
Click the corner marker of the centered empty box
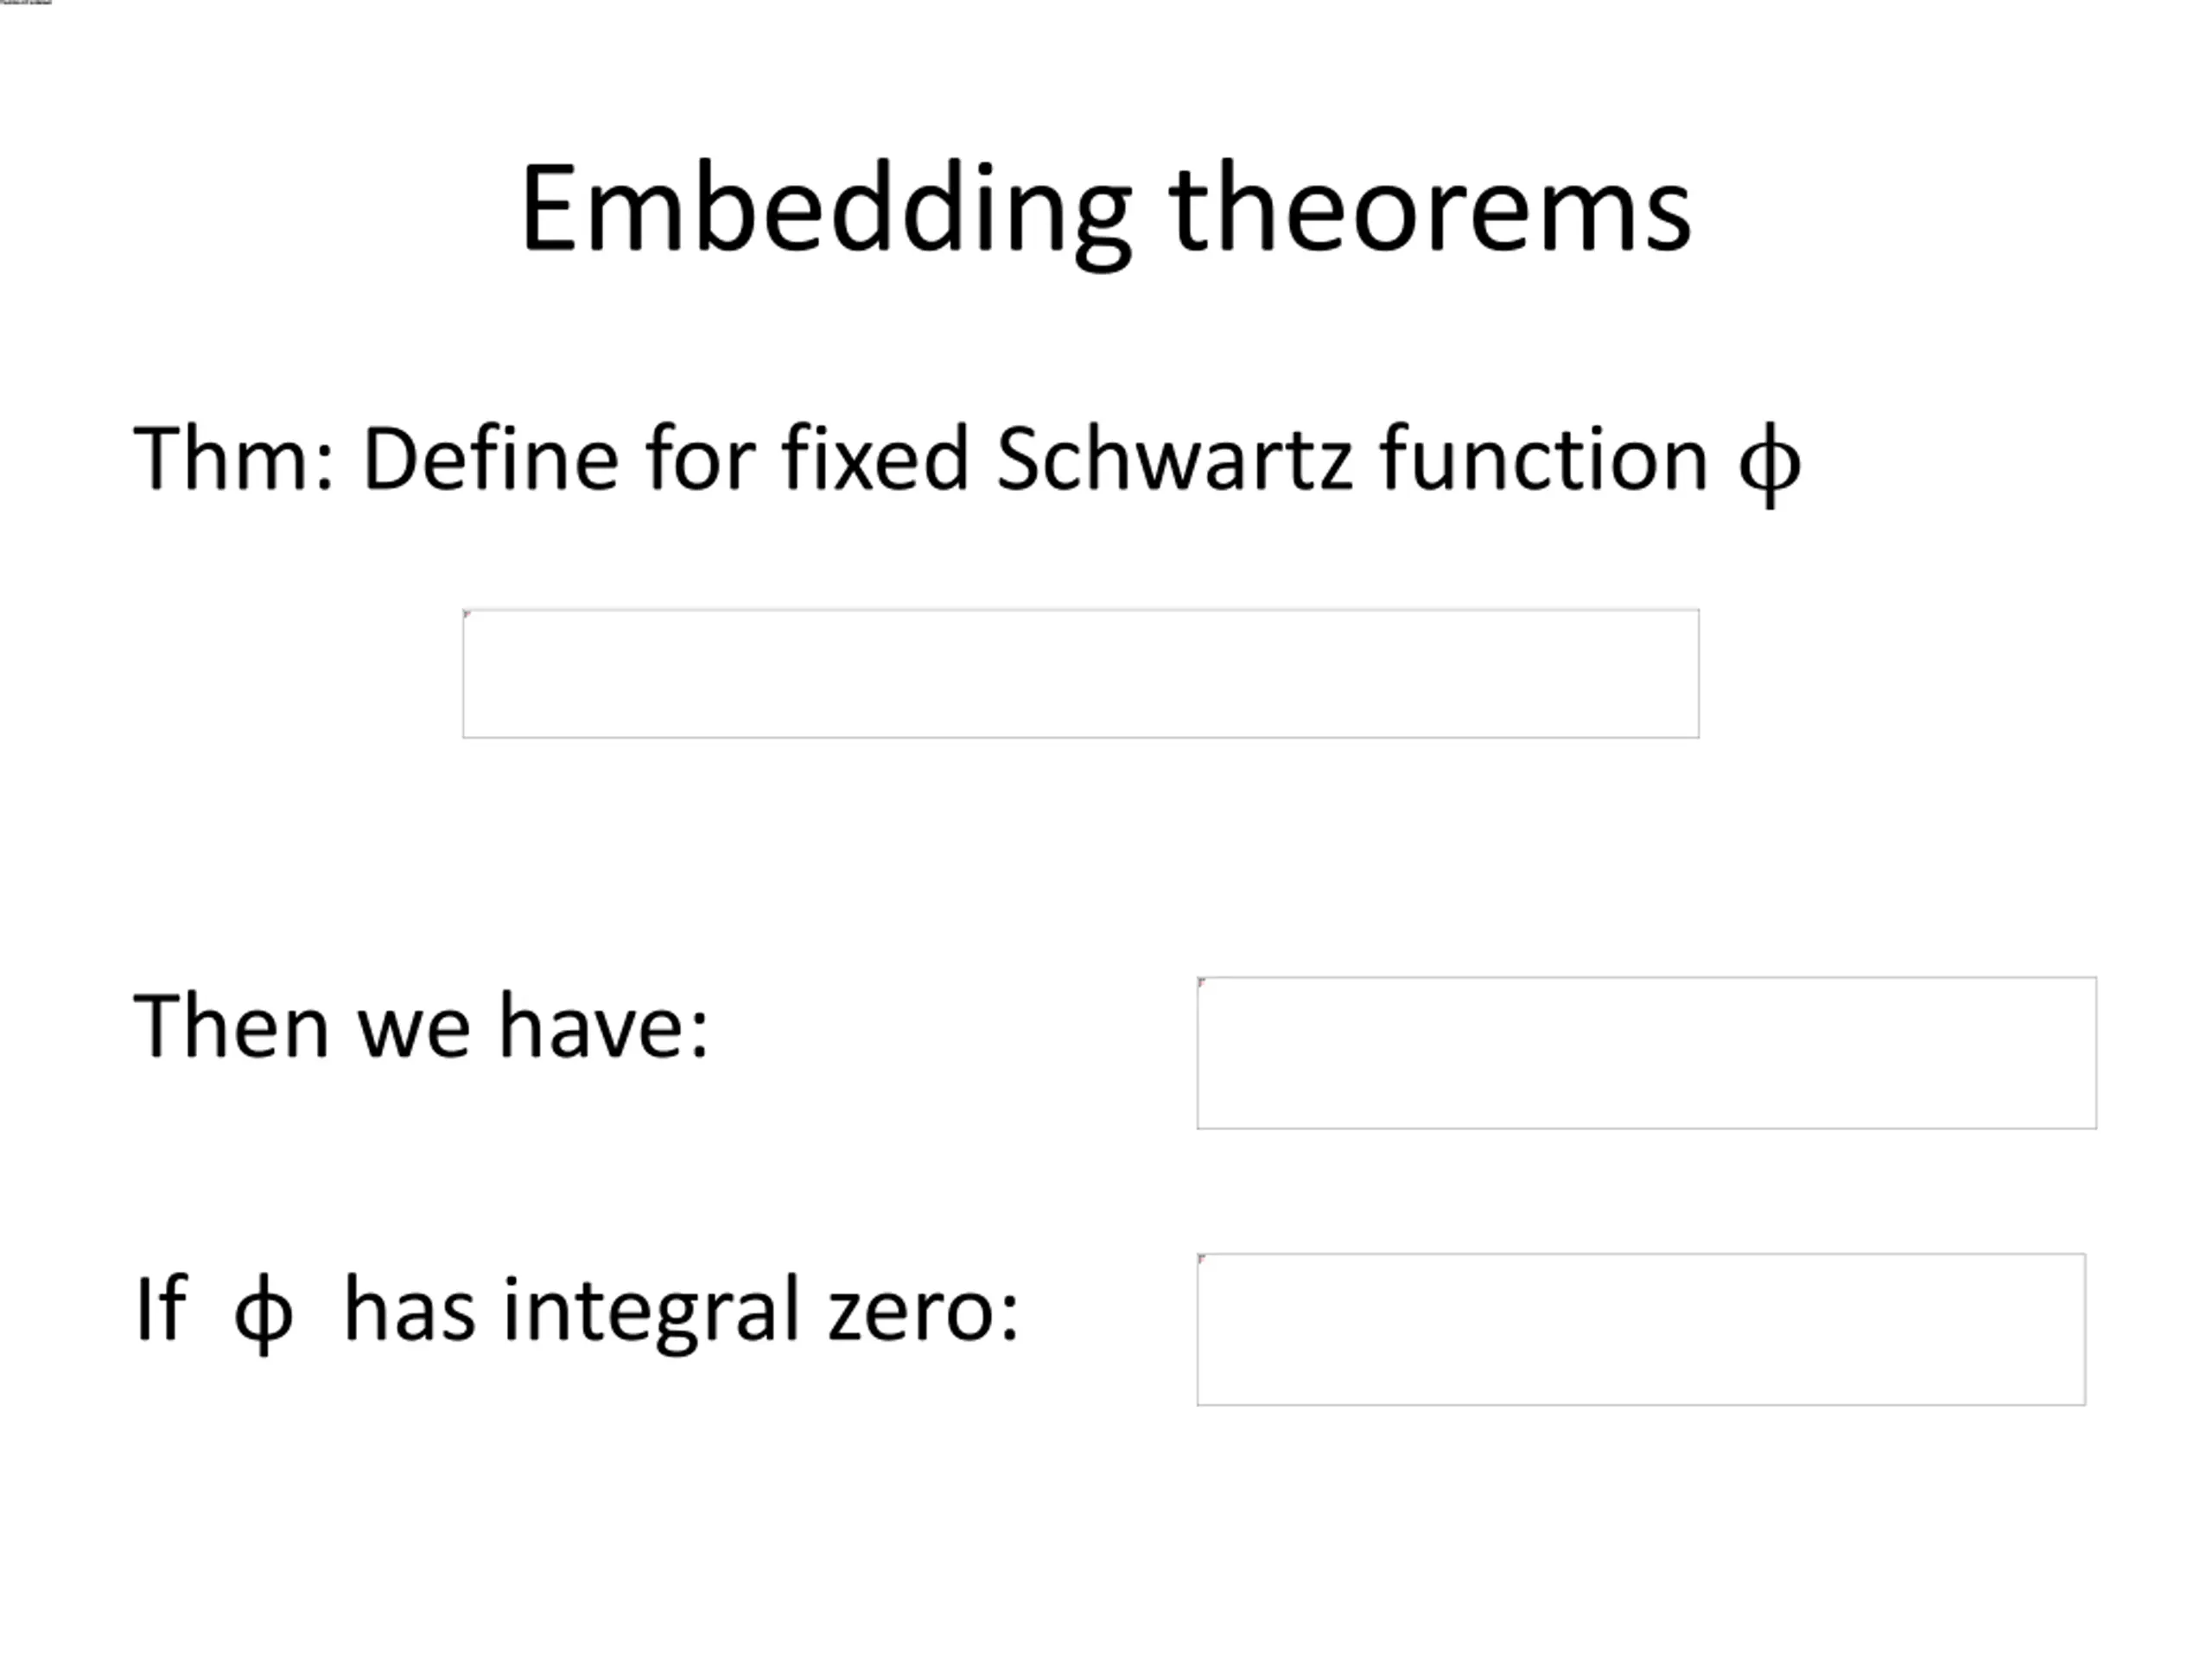point(467,614)
